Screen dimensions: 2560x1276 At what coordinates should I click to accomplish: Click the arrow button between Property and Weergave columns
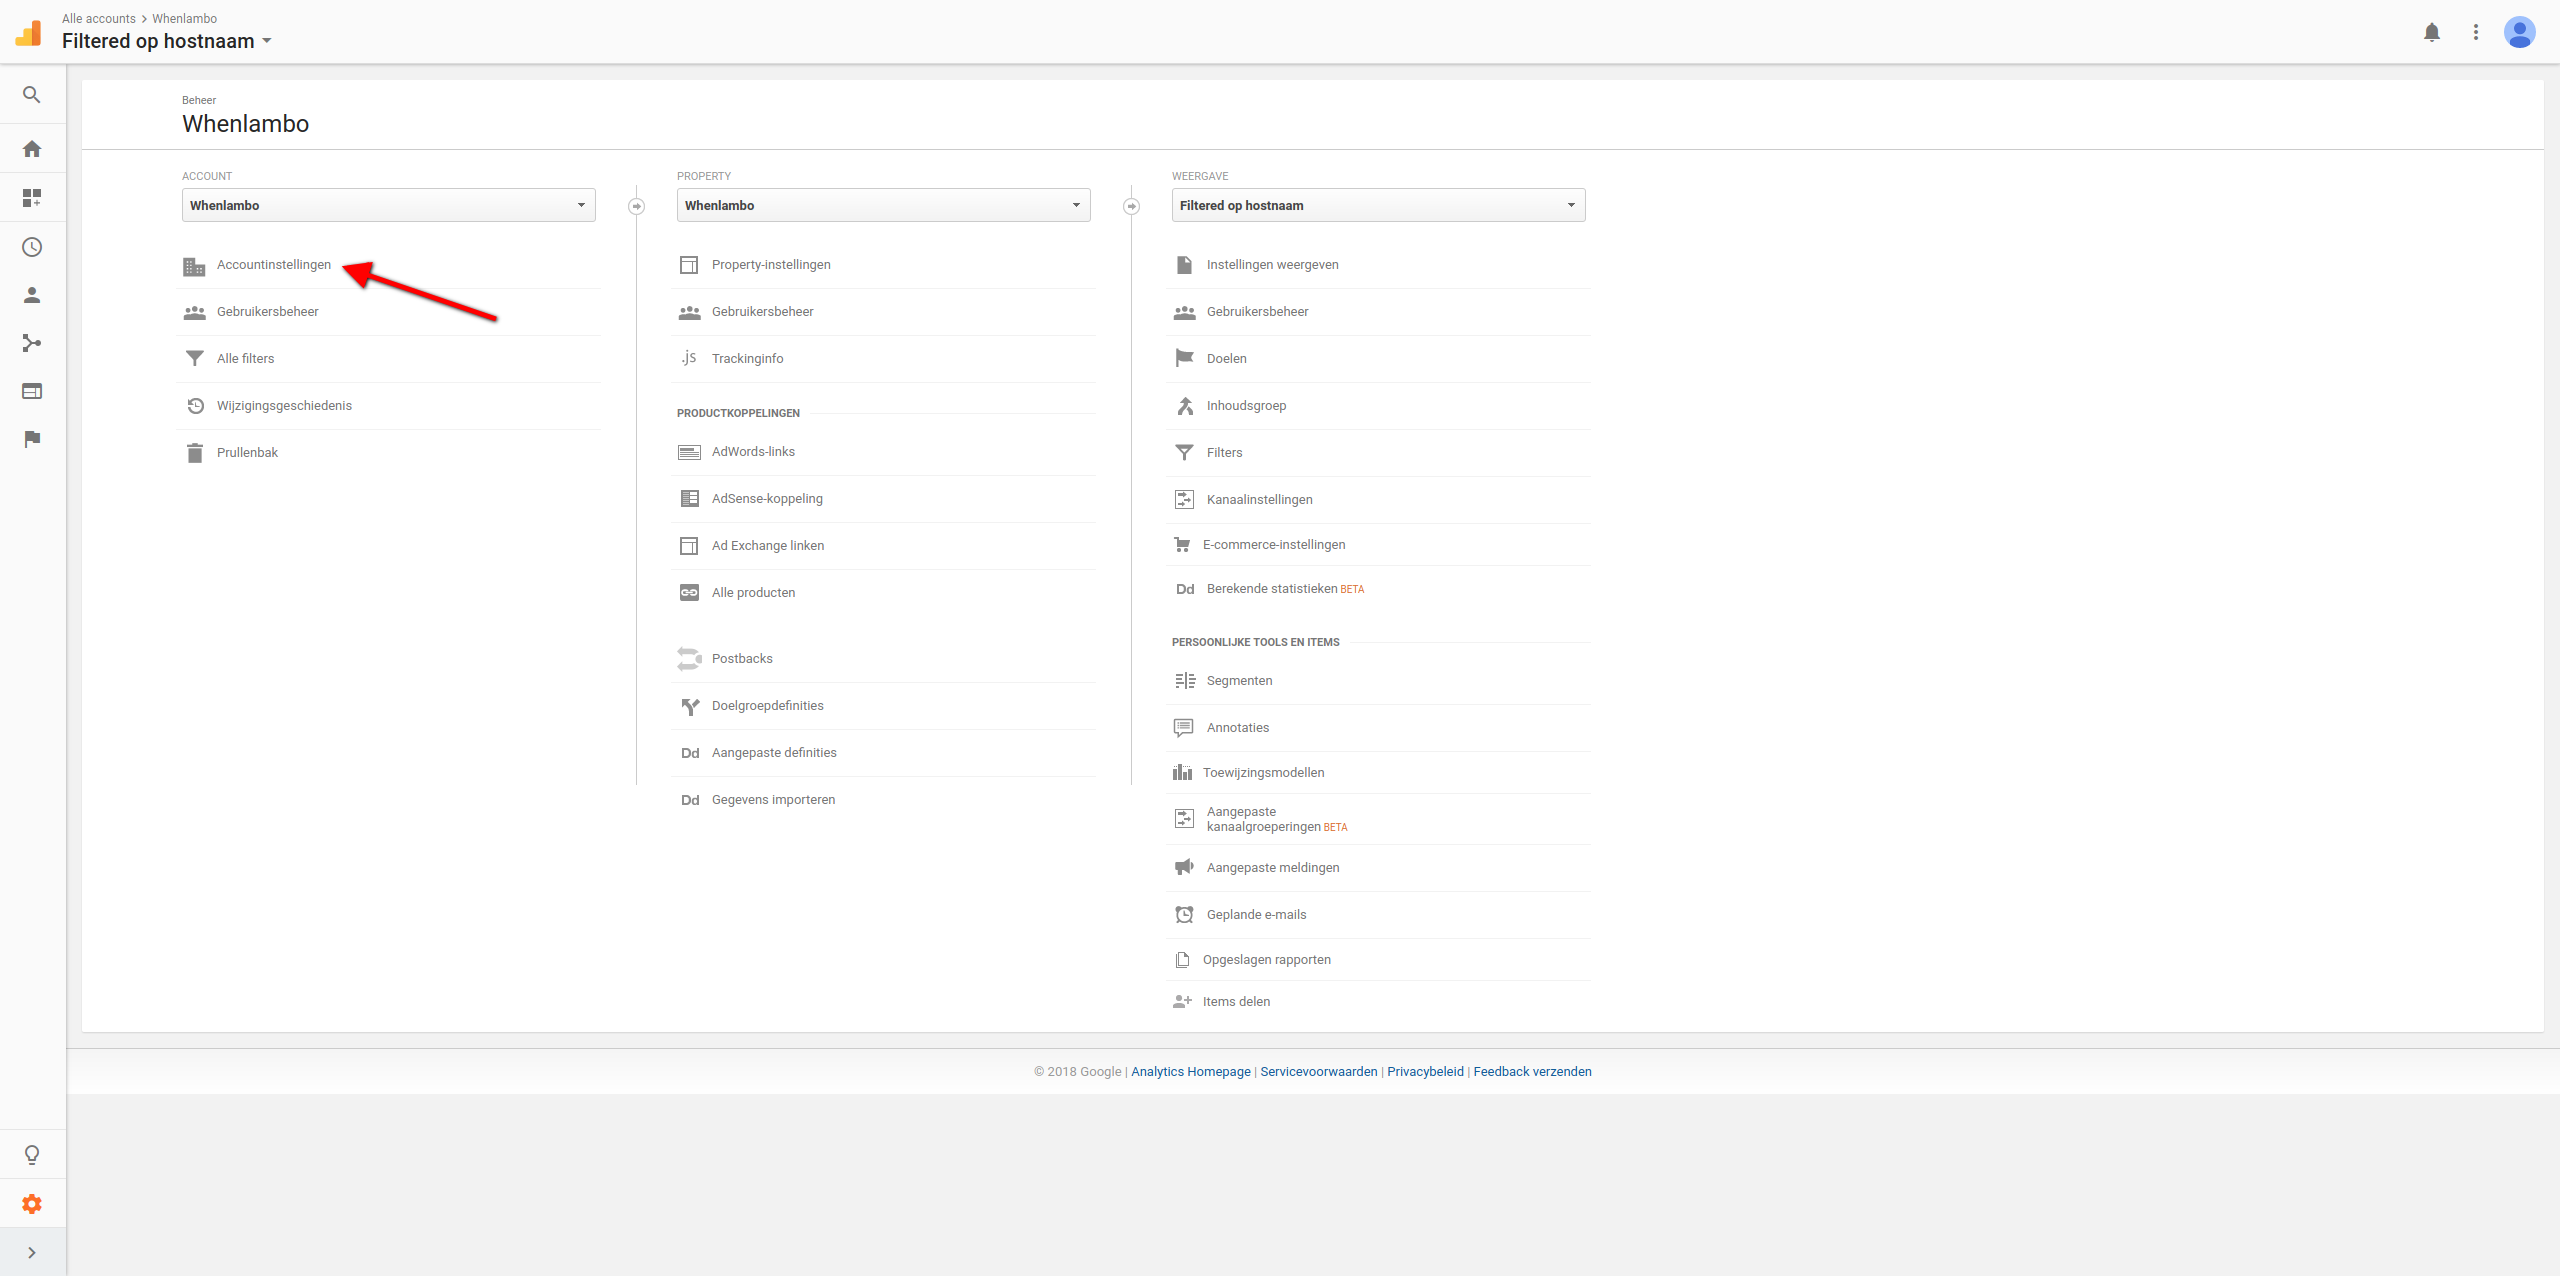pyautogui.click(x=1131, y=206)
